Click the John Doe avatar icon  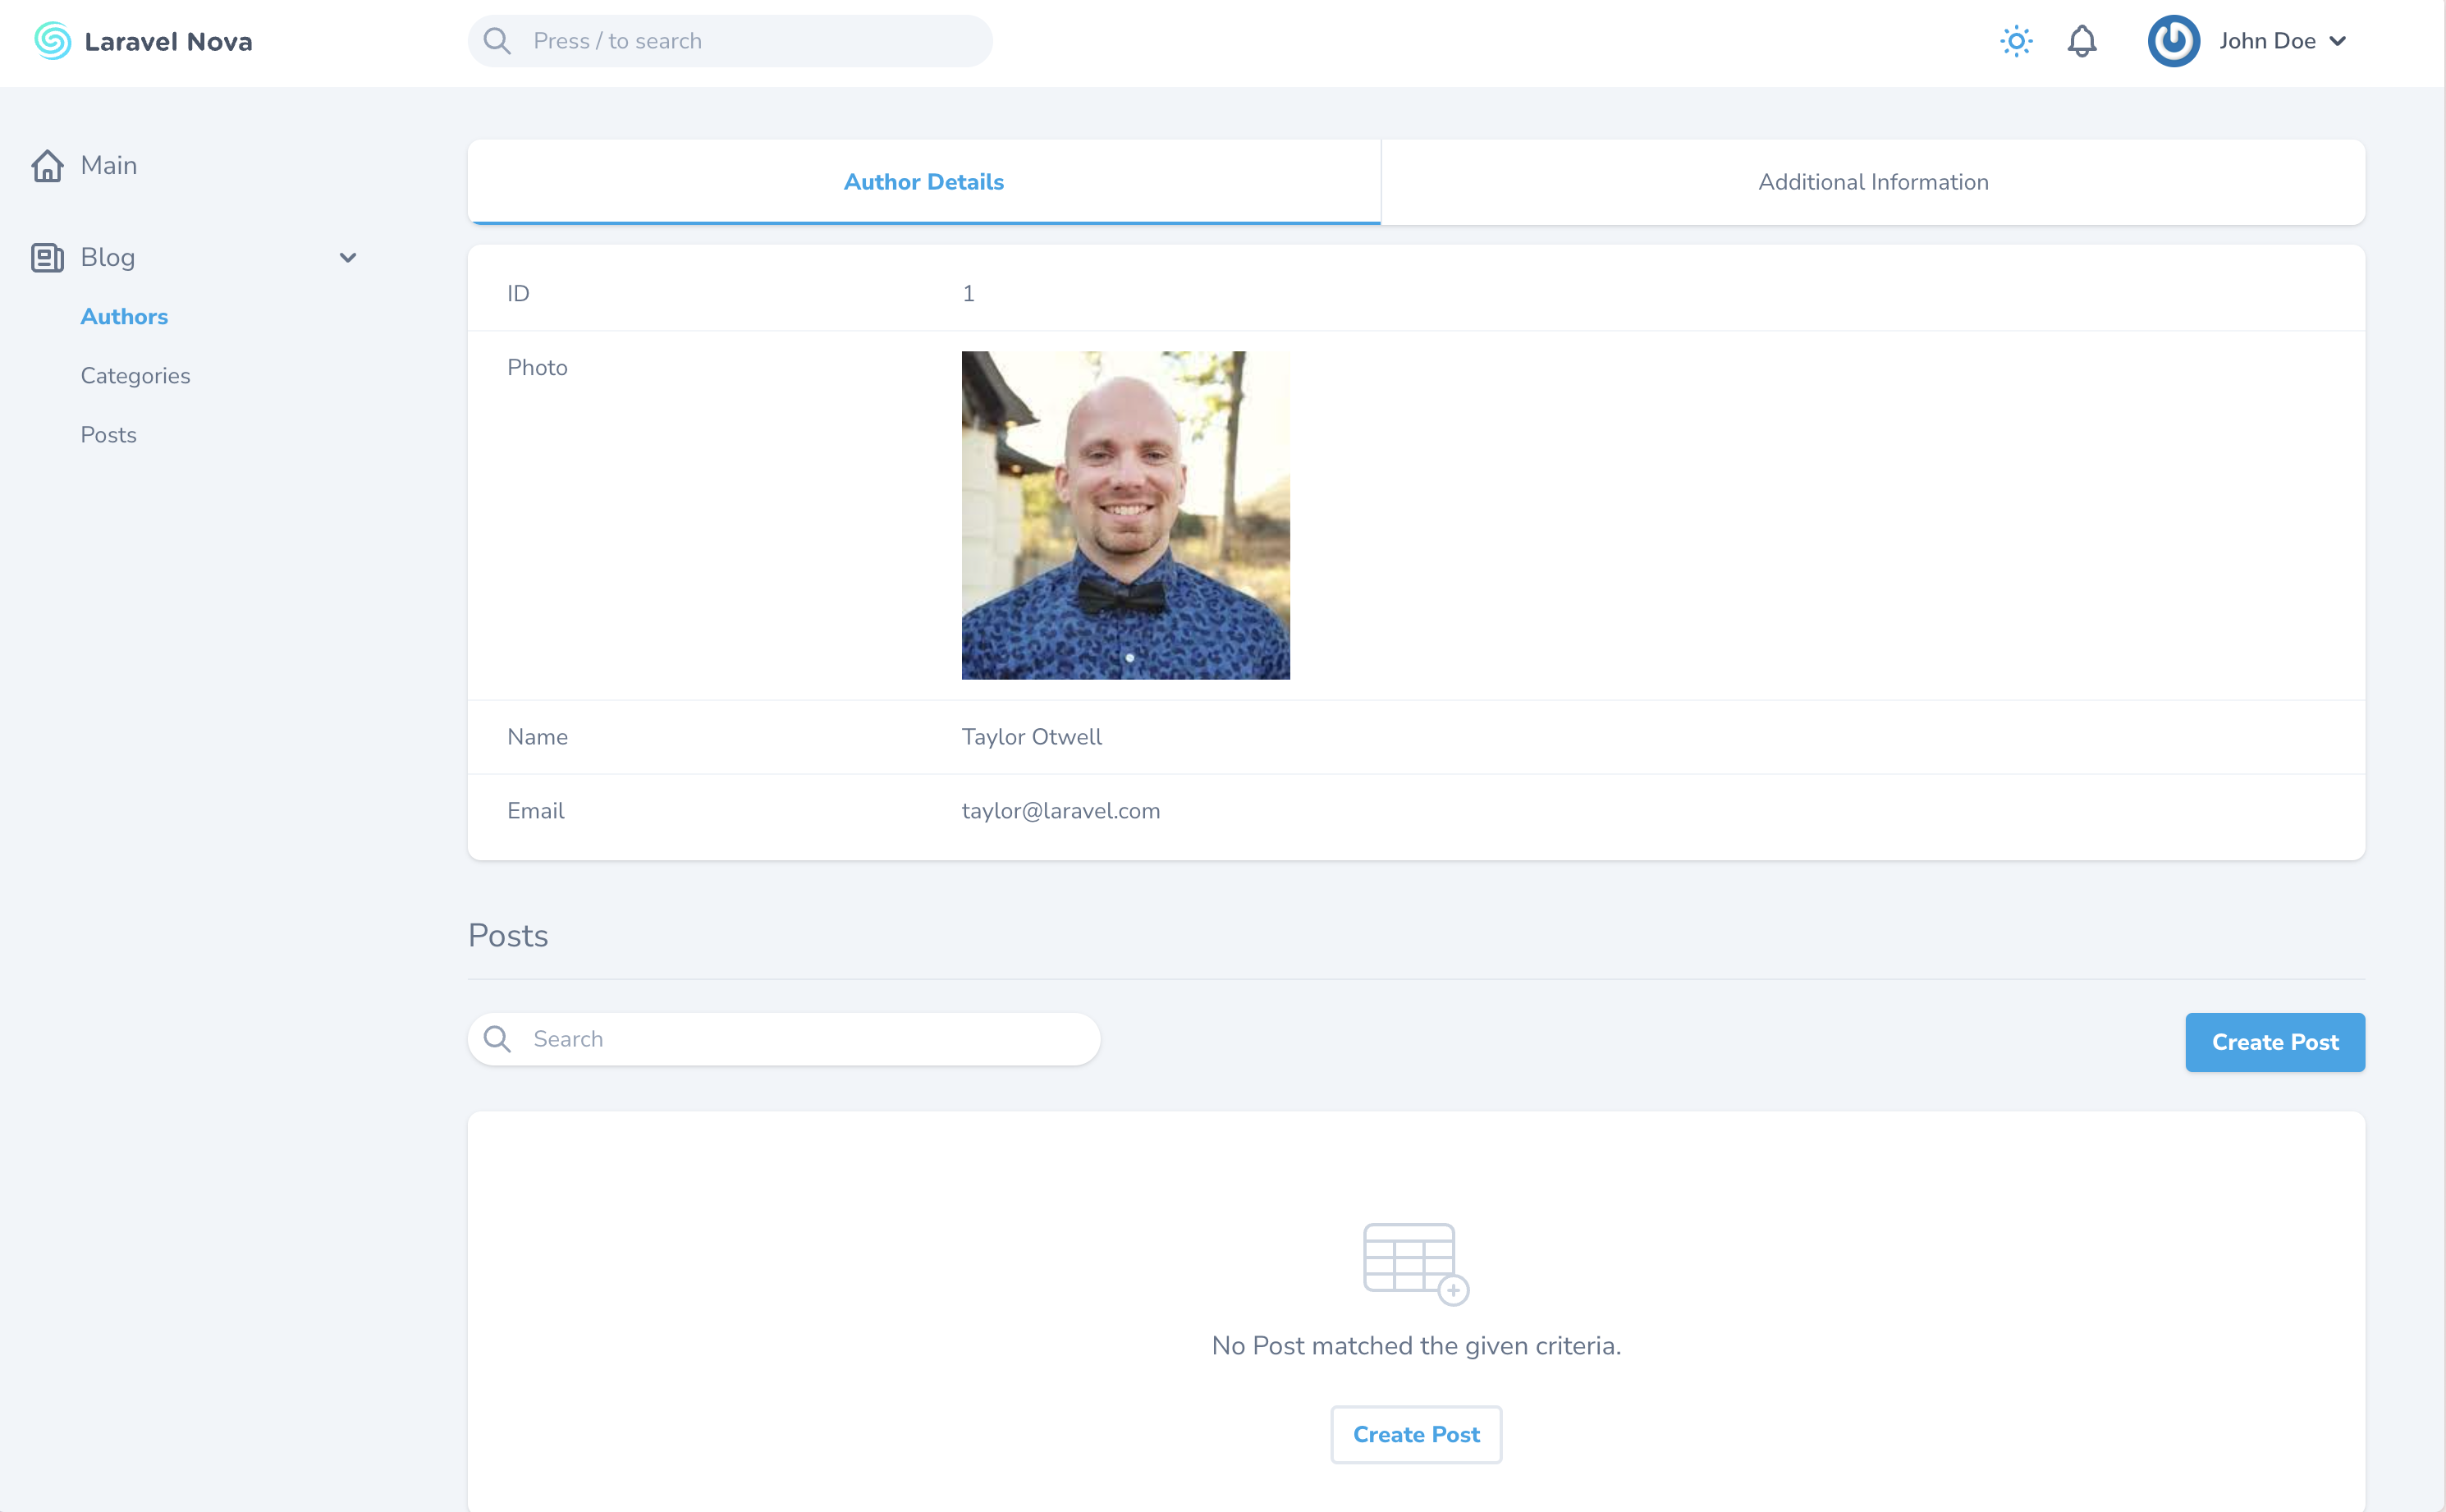point(2173,41)
